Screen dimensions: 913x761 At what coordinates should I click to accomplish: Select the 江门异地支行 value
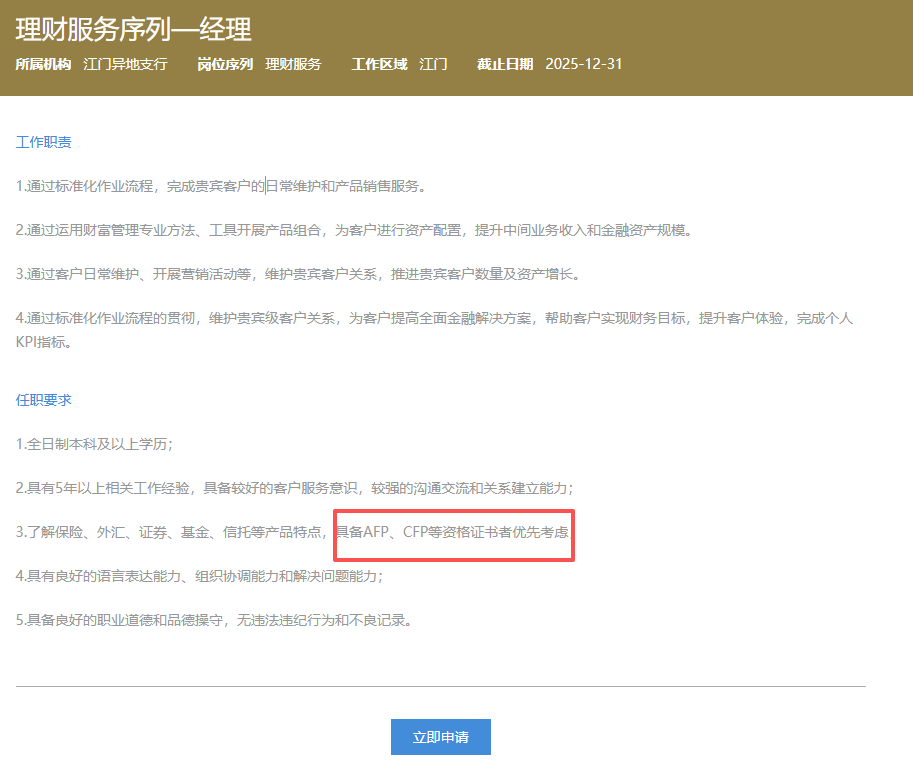pos(125,64)
